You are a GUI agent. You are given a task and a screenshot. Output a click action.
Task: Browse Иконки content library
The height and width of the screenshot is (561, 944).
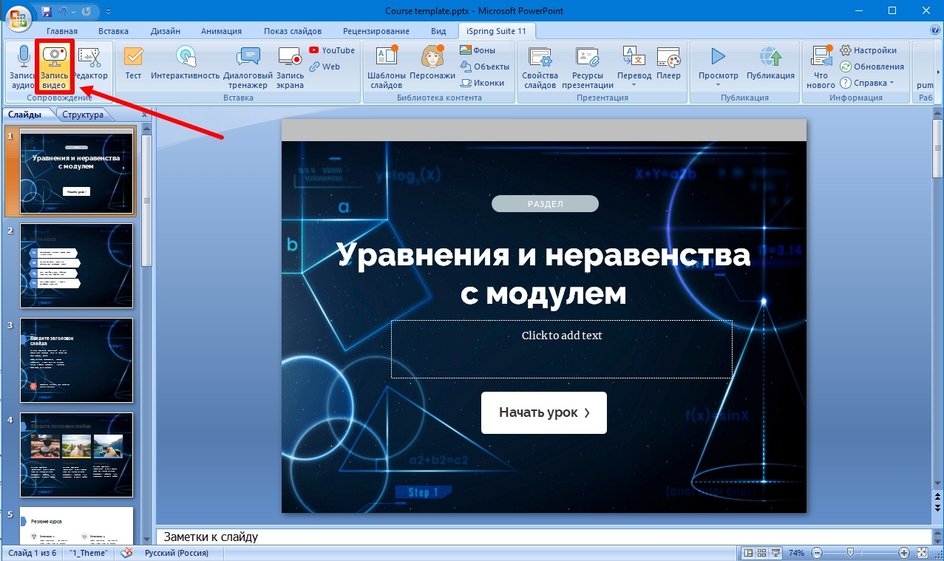[482, 83]
